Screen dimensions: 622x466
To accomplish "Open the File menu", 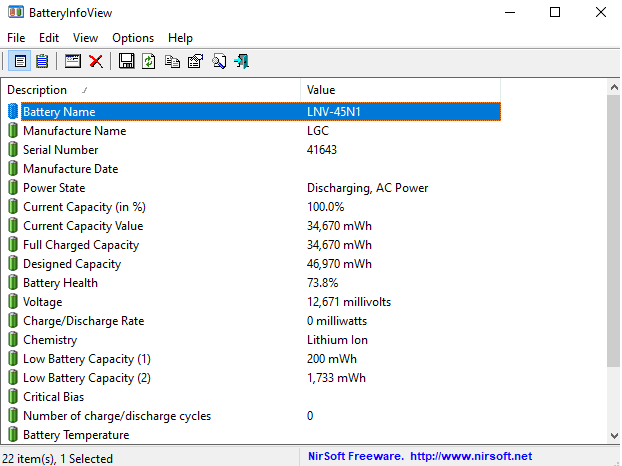I will point(16,38).
